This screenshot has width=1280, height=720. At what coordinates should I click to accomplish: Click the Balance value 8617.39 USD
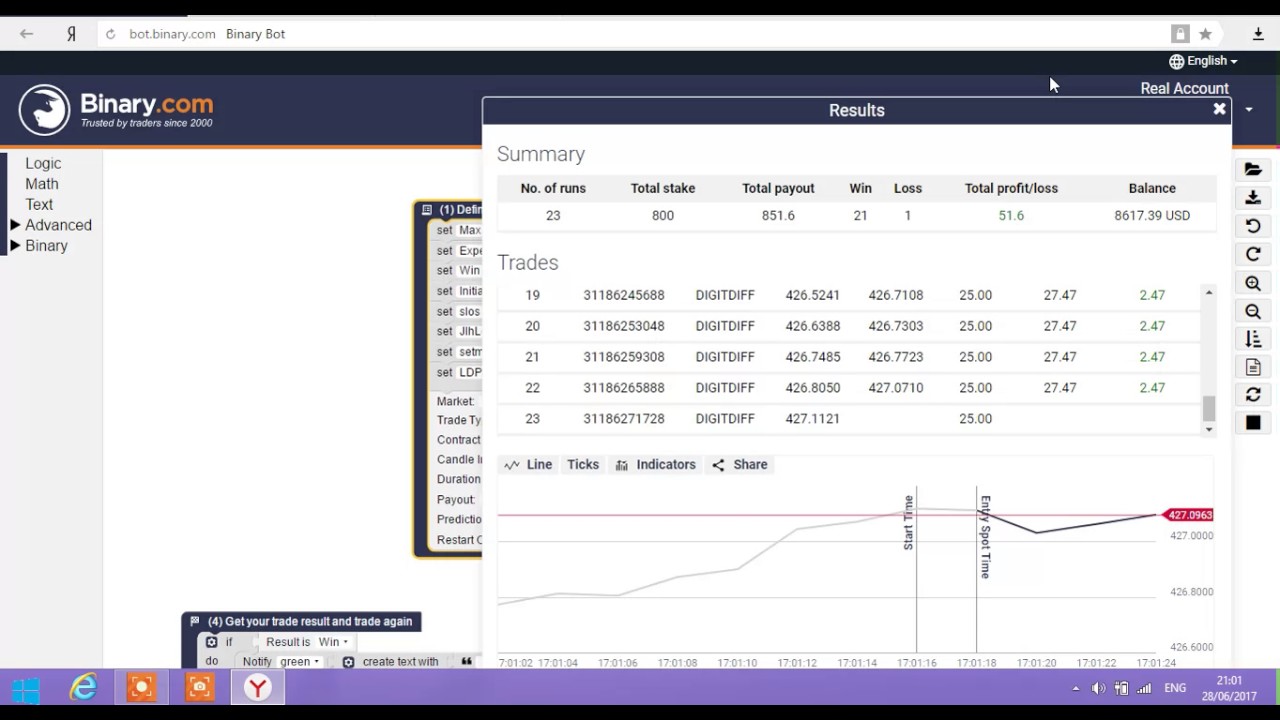coord(1152,215)
